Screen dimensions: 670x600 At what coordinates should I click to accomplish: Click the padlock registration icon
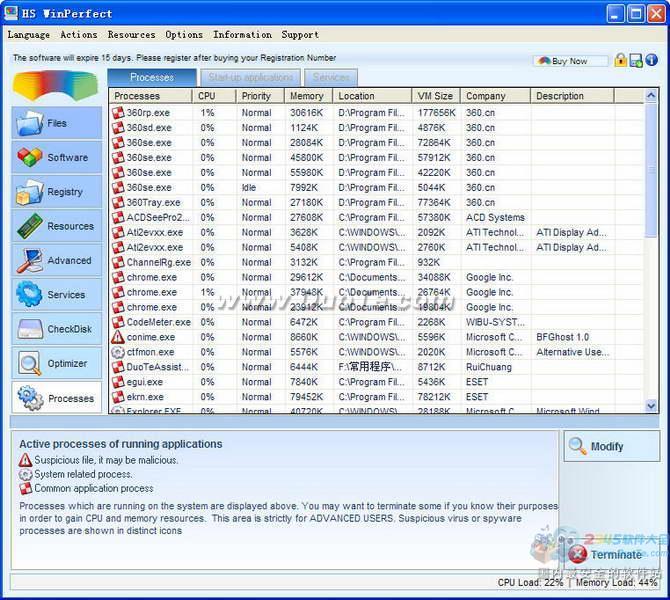point(620,60)
